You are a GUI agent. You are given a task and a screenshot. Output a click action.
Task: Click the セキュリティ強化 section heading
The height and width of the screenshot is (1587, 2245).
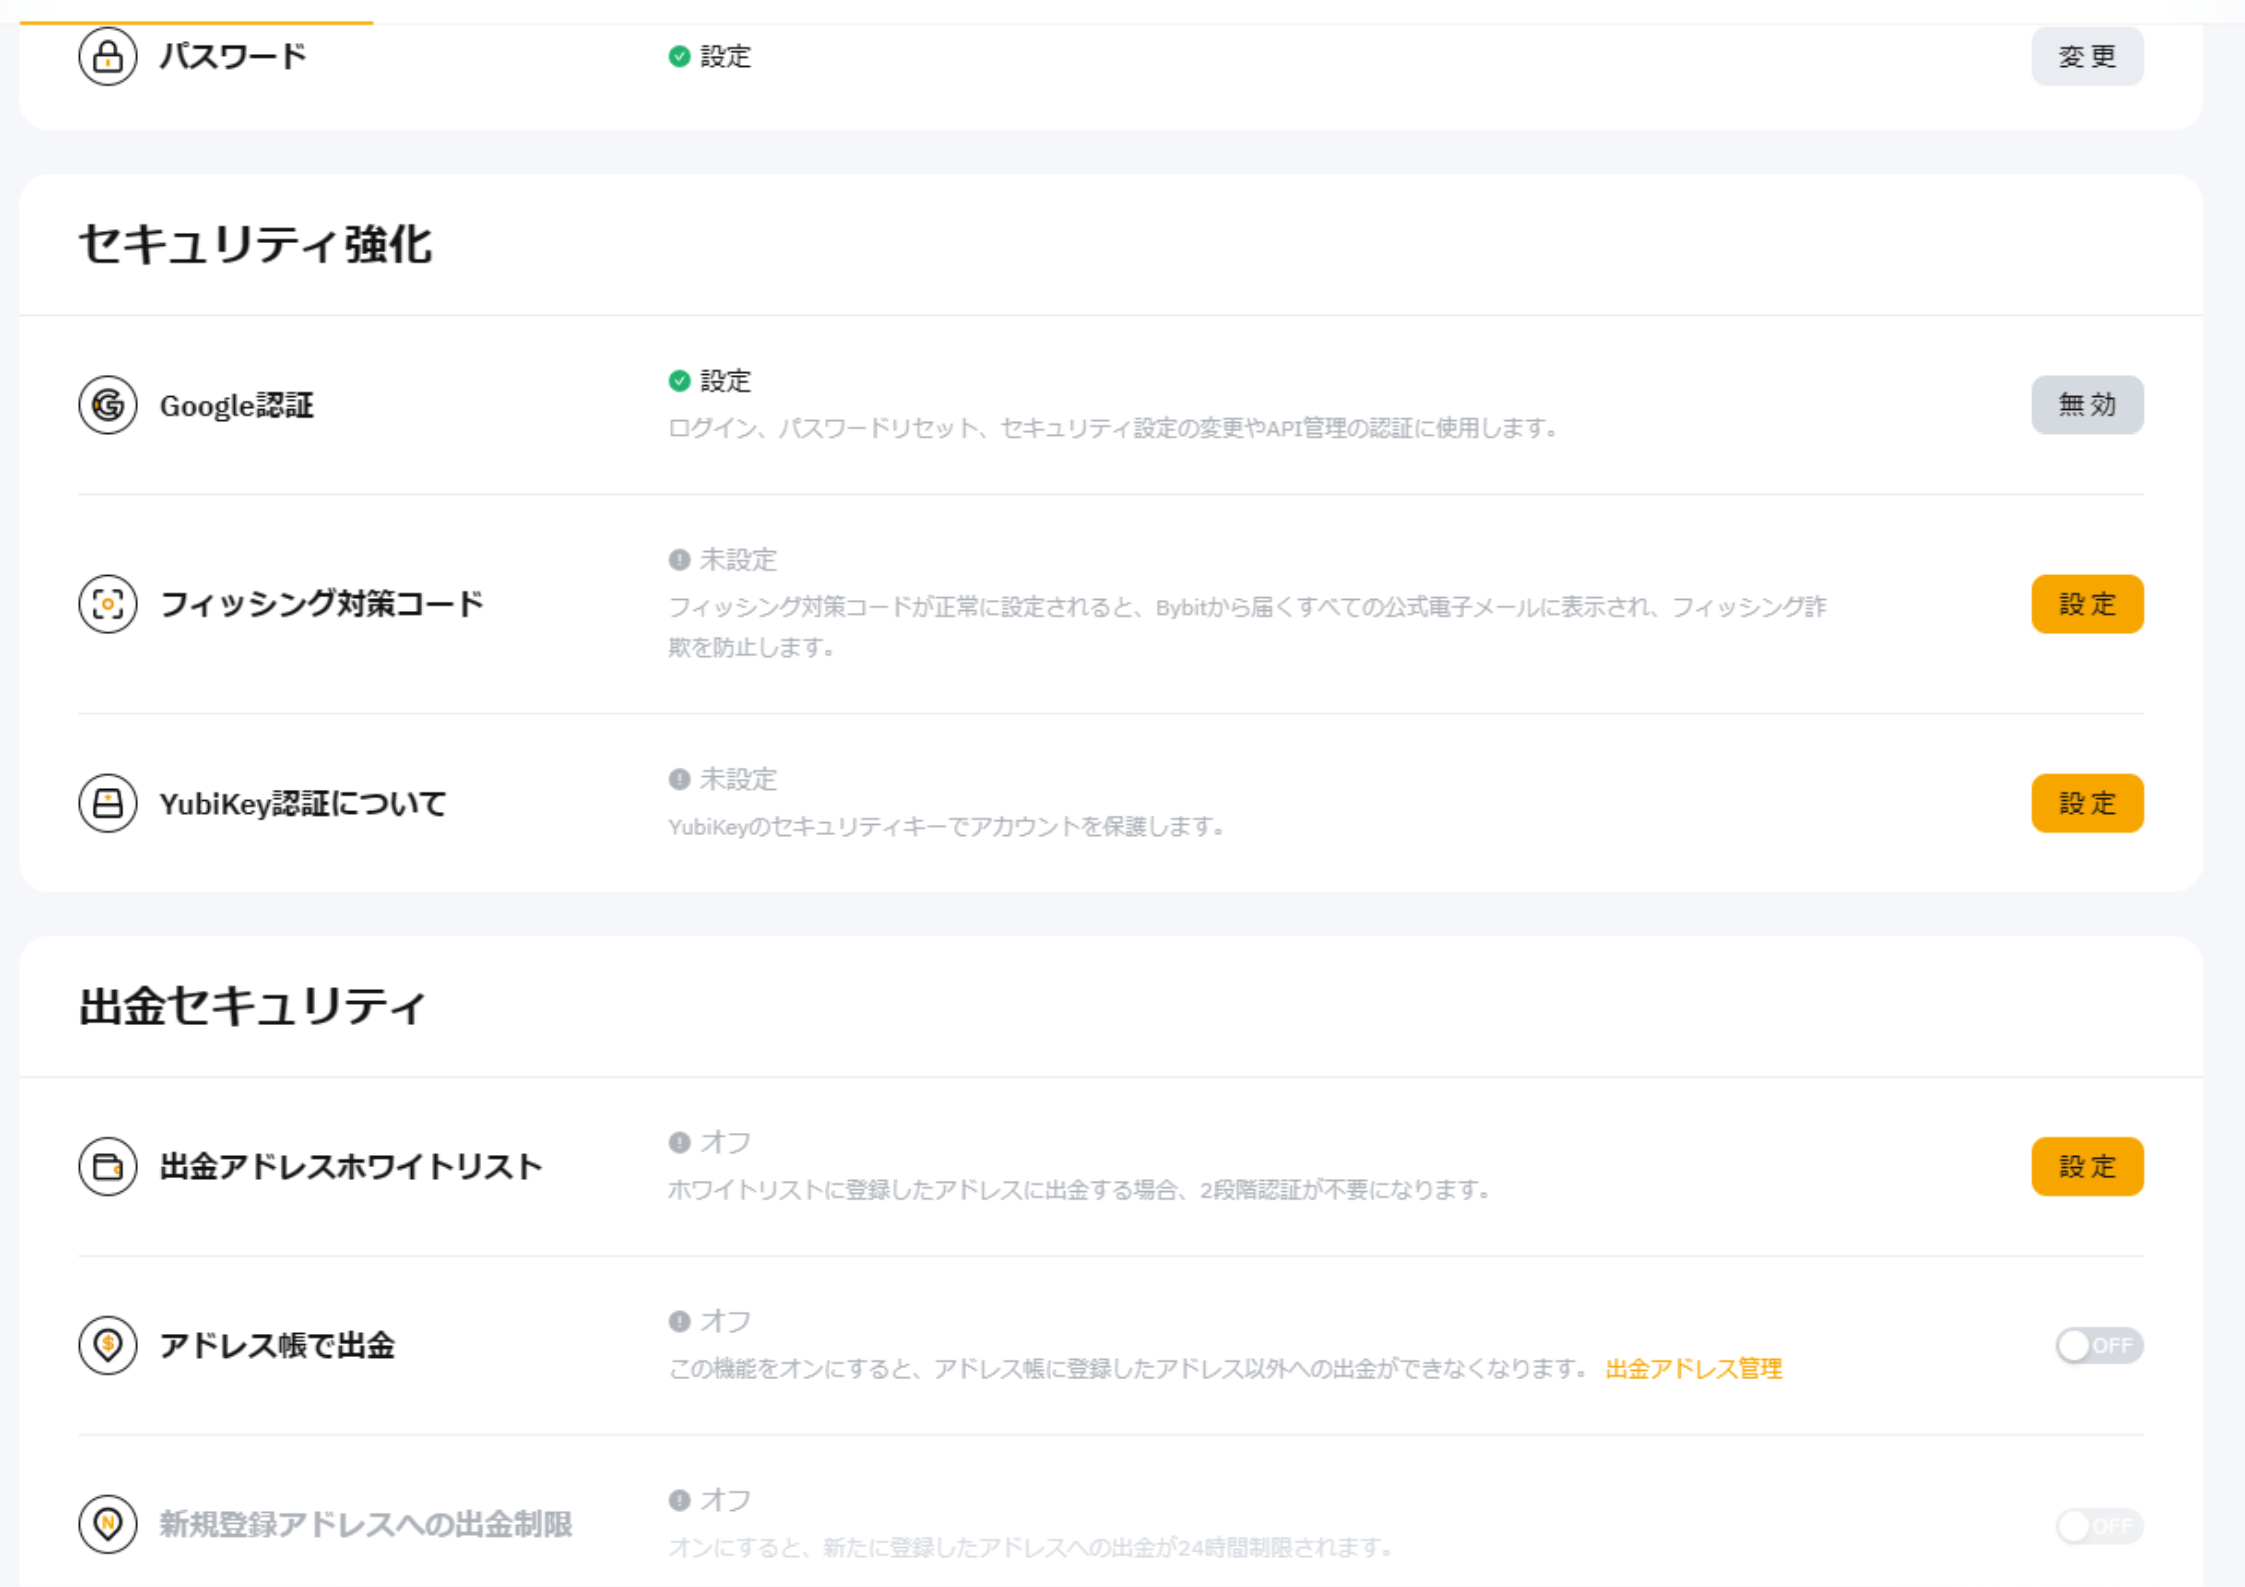[x=255, y=245]
